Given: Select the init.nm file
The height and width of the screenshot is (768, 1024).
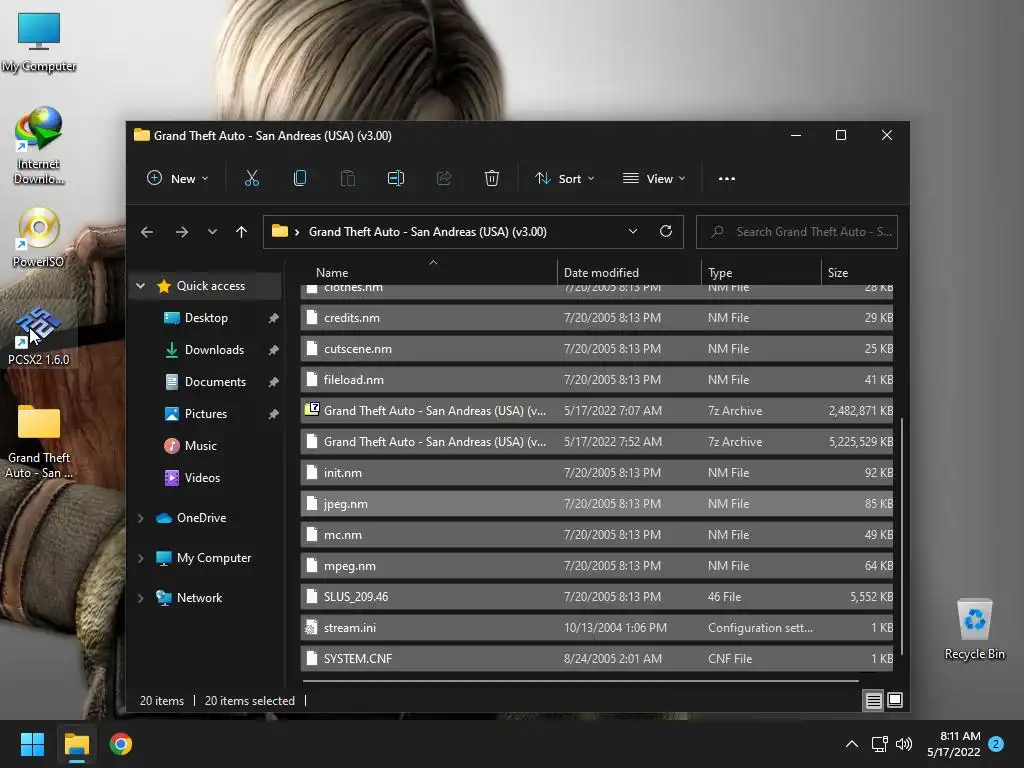Looking at the screenshot, I should tap(596, 473).
